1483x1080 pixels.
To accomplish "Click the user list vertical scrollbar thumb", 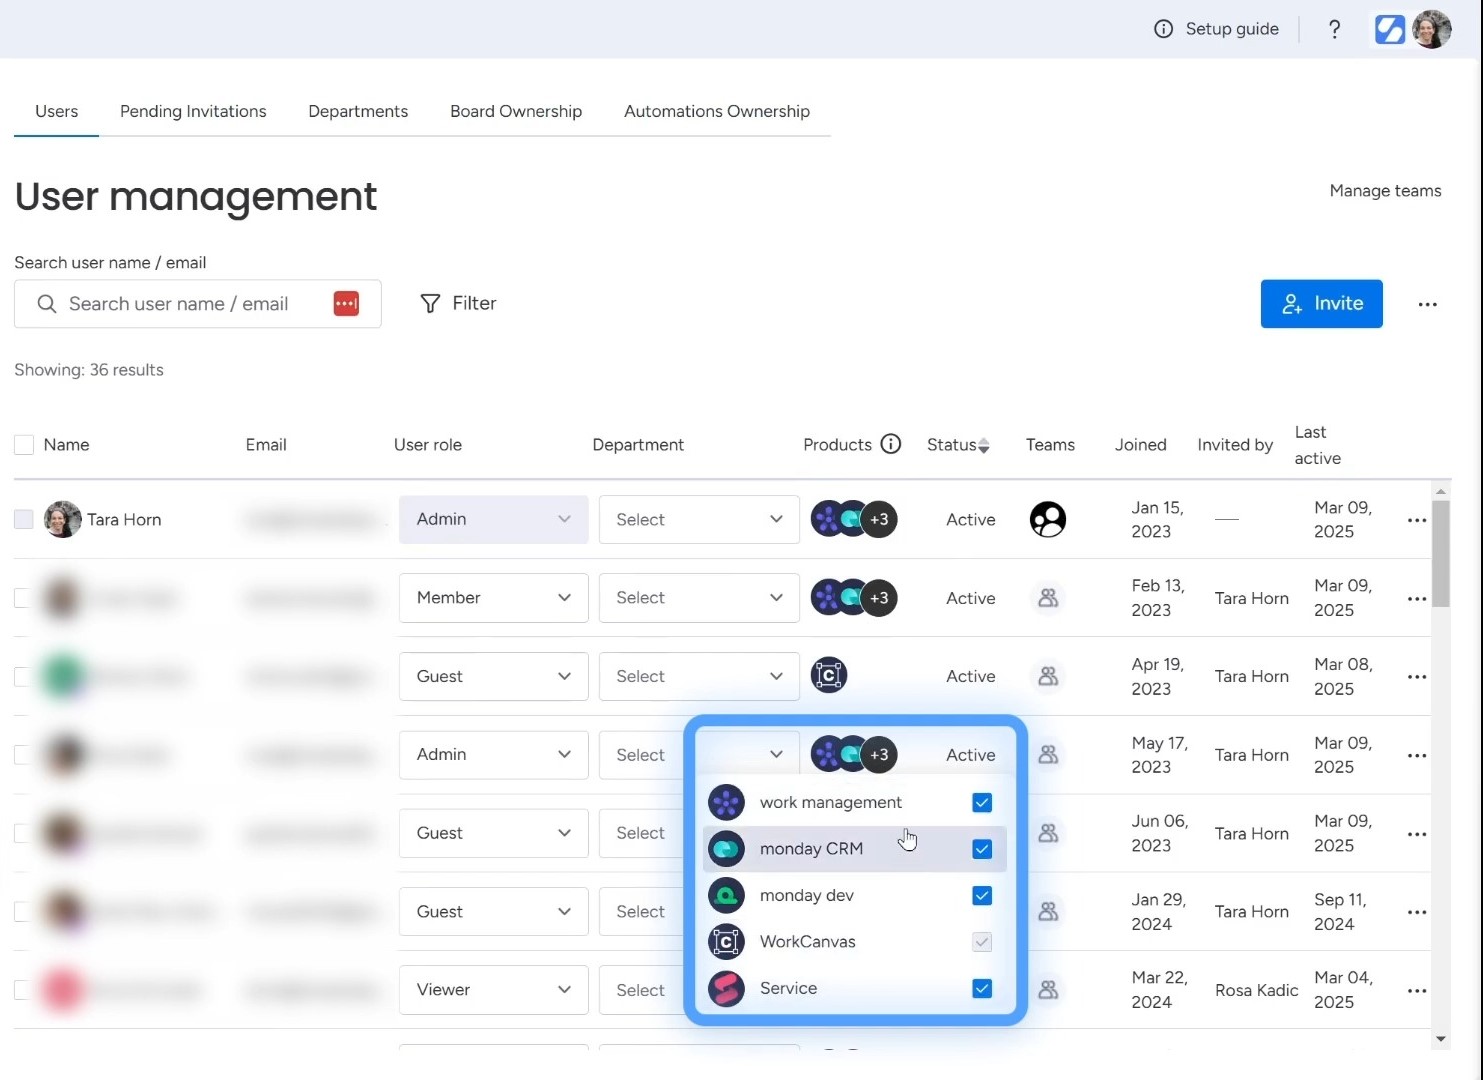I will (1440, 553).
